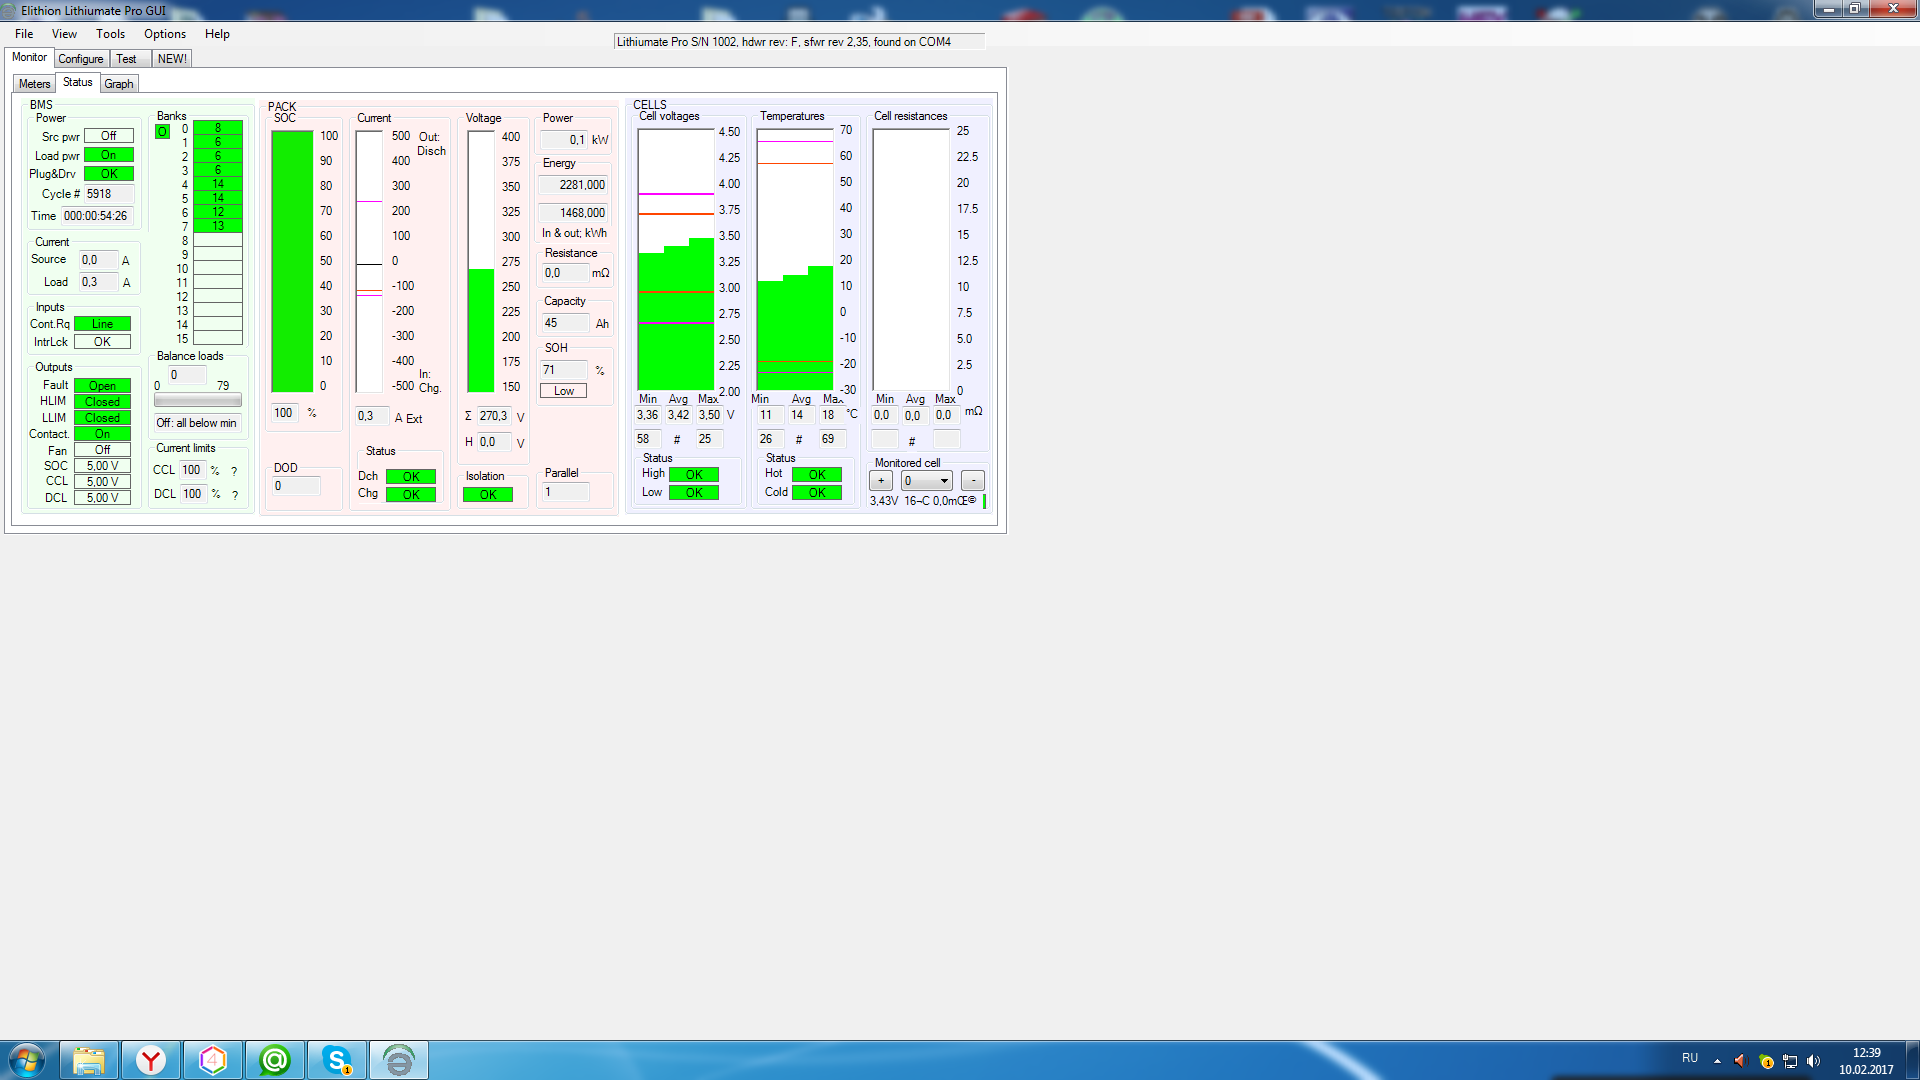Open Skype from the taskbar
The image size is (1920, 1080).
pos(337,1060)
